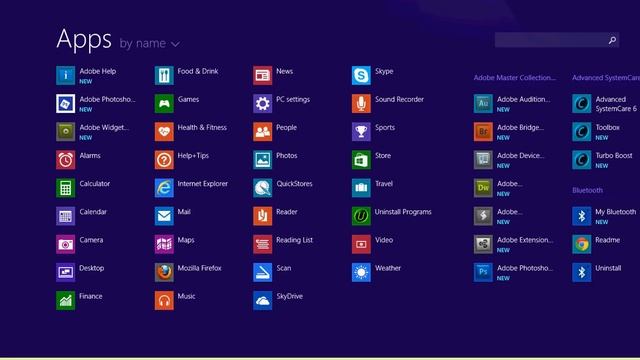Open the 'by name' sort dropdown
This screenshot has width=640, height=360.
coord(149,43)
